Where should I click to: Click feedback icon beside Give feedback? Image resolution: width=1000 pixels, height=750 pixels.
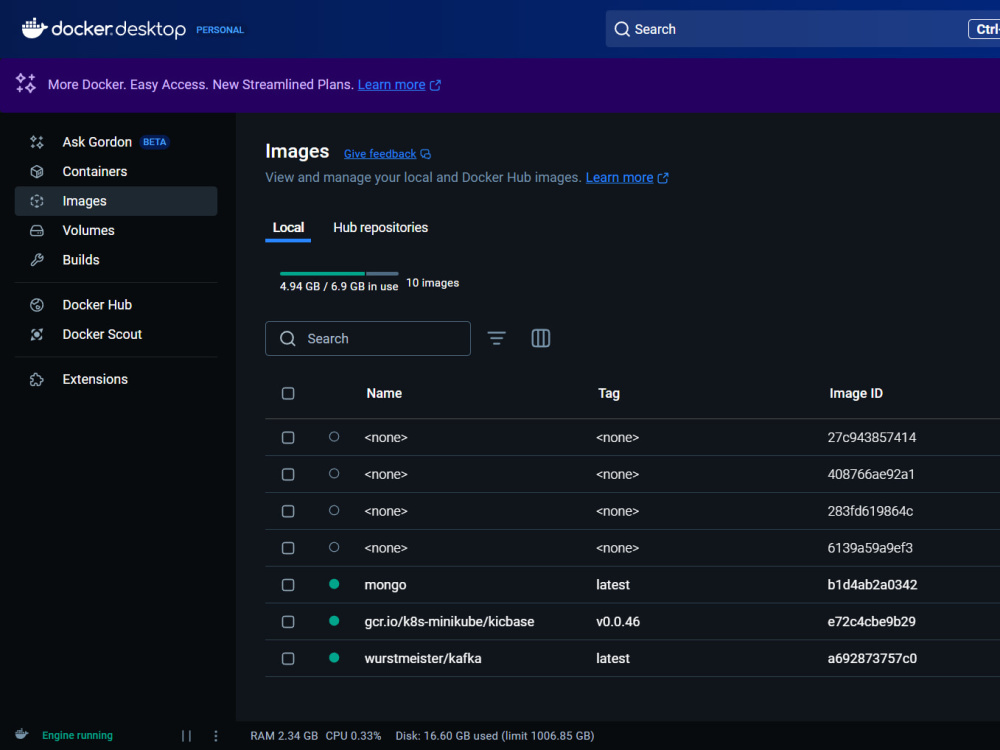pos(426,154)
